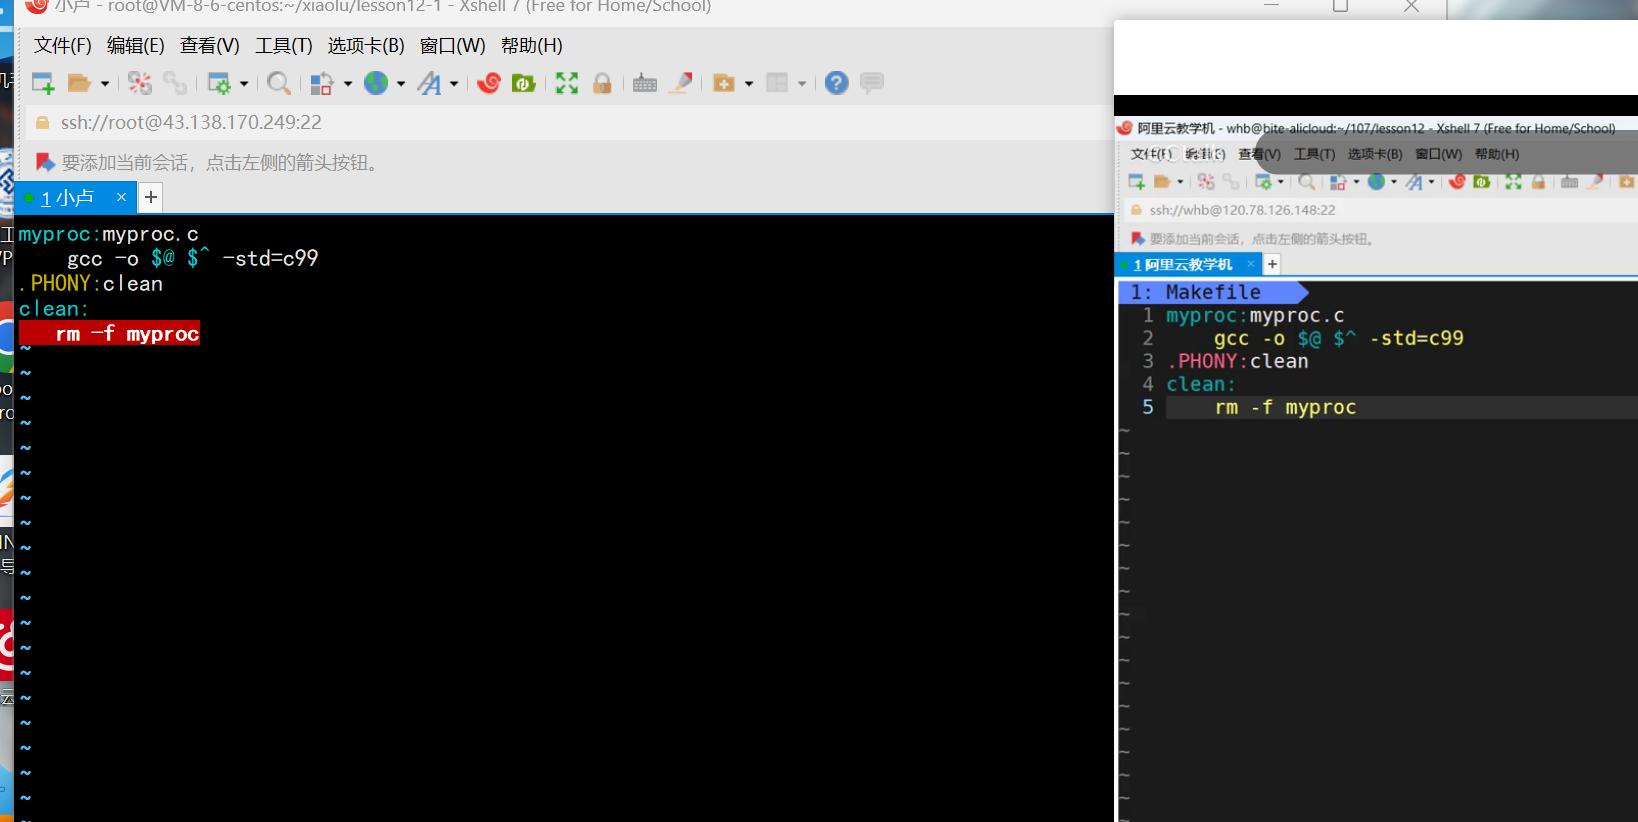Click 'gcc -o $@ $^ -std=c99' in 阿里云教学机 terminal
The image size is (1638, 822).
click(1338, 338)
